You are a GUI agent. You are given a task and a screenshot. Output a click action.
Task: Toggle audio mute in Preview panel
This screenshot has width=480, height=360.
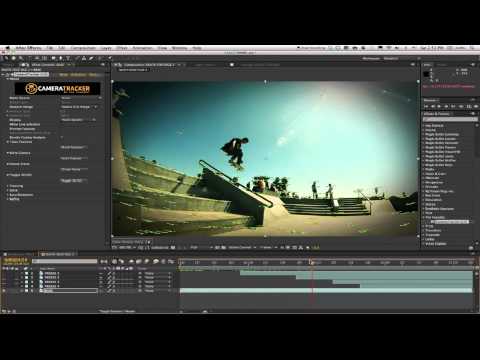[x=461, y=106]
